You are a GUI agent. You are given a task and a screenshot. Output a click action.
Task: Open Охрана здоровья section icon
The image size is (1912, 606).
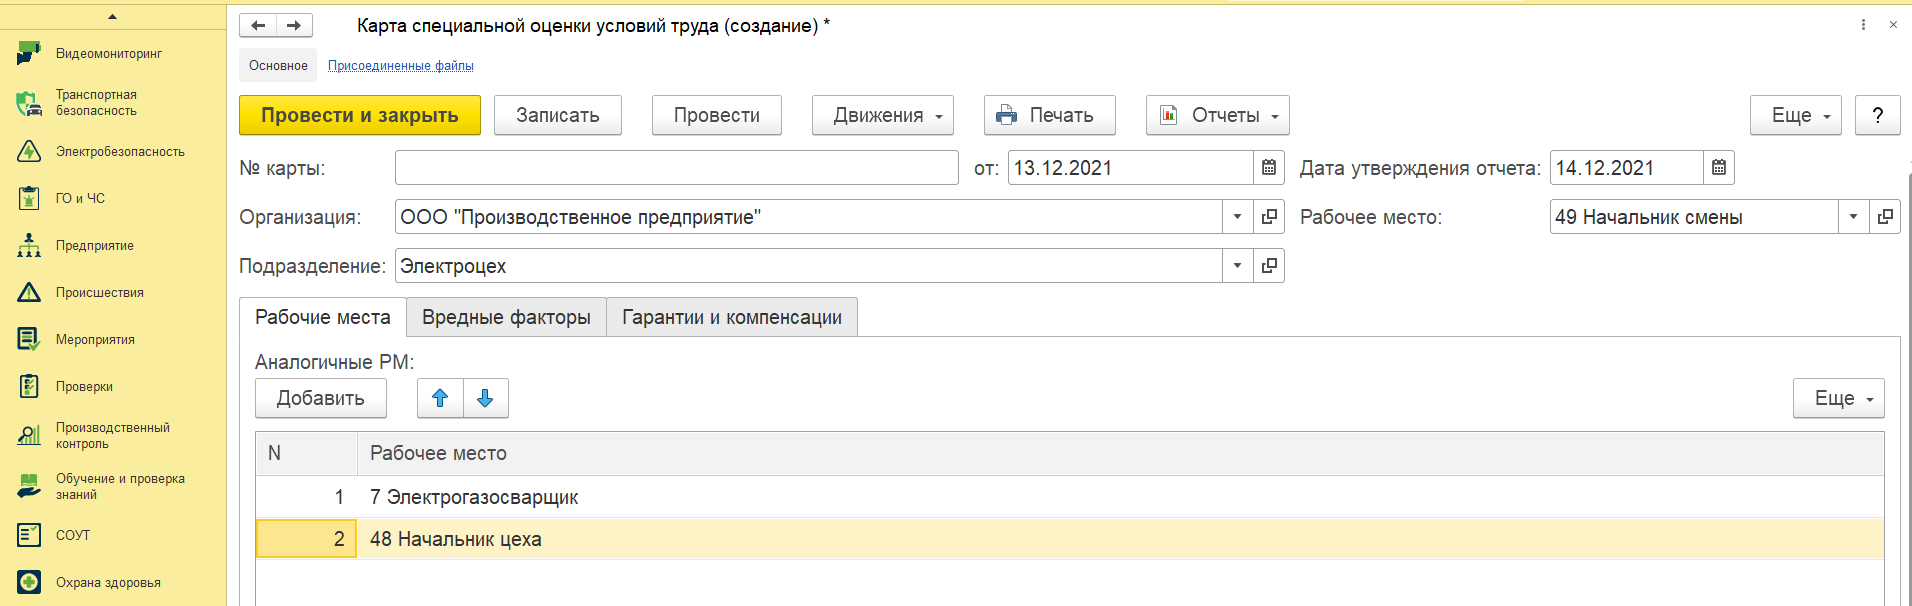pos(28,582)
